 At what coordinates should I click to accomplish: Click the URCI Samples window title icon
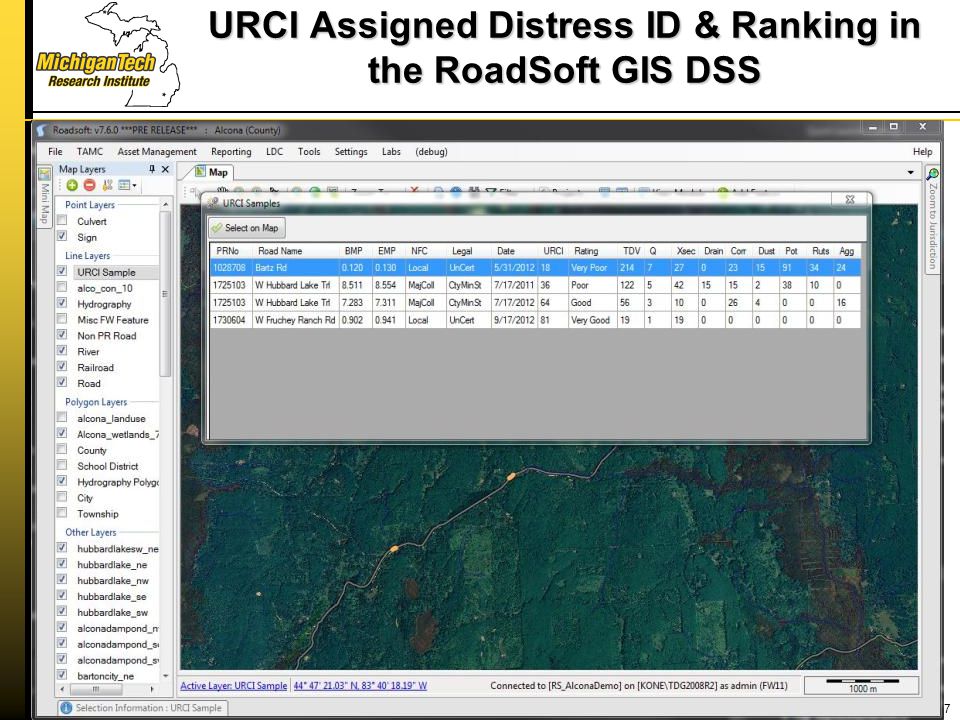pyautogui.click(x=213, y=203)
